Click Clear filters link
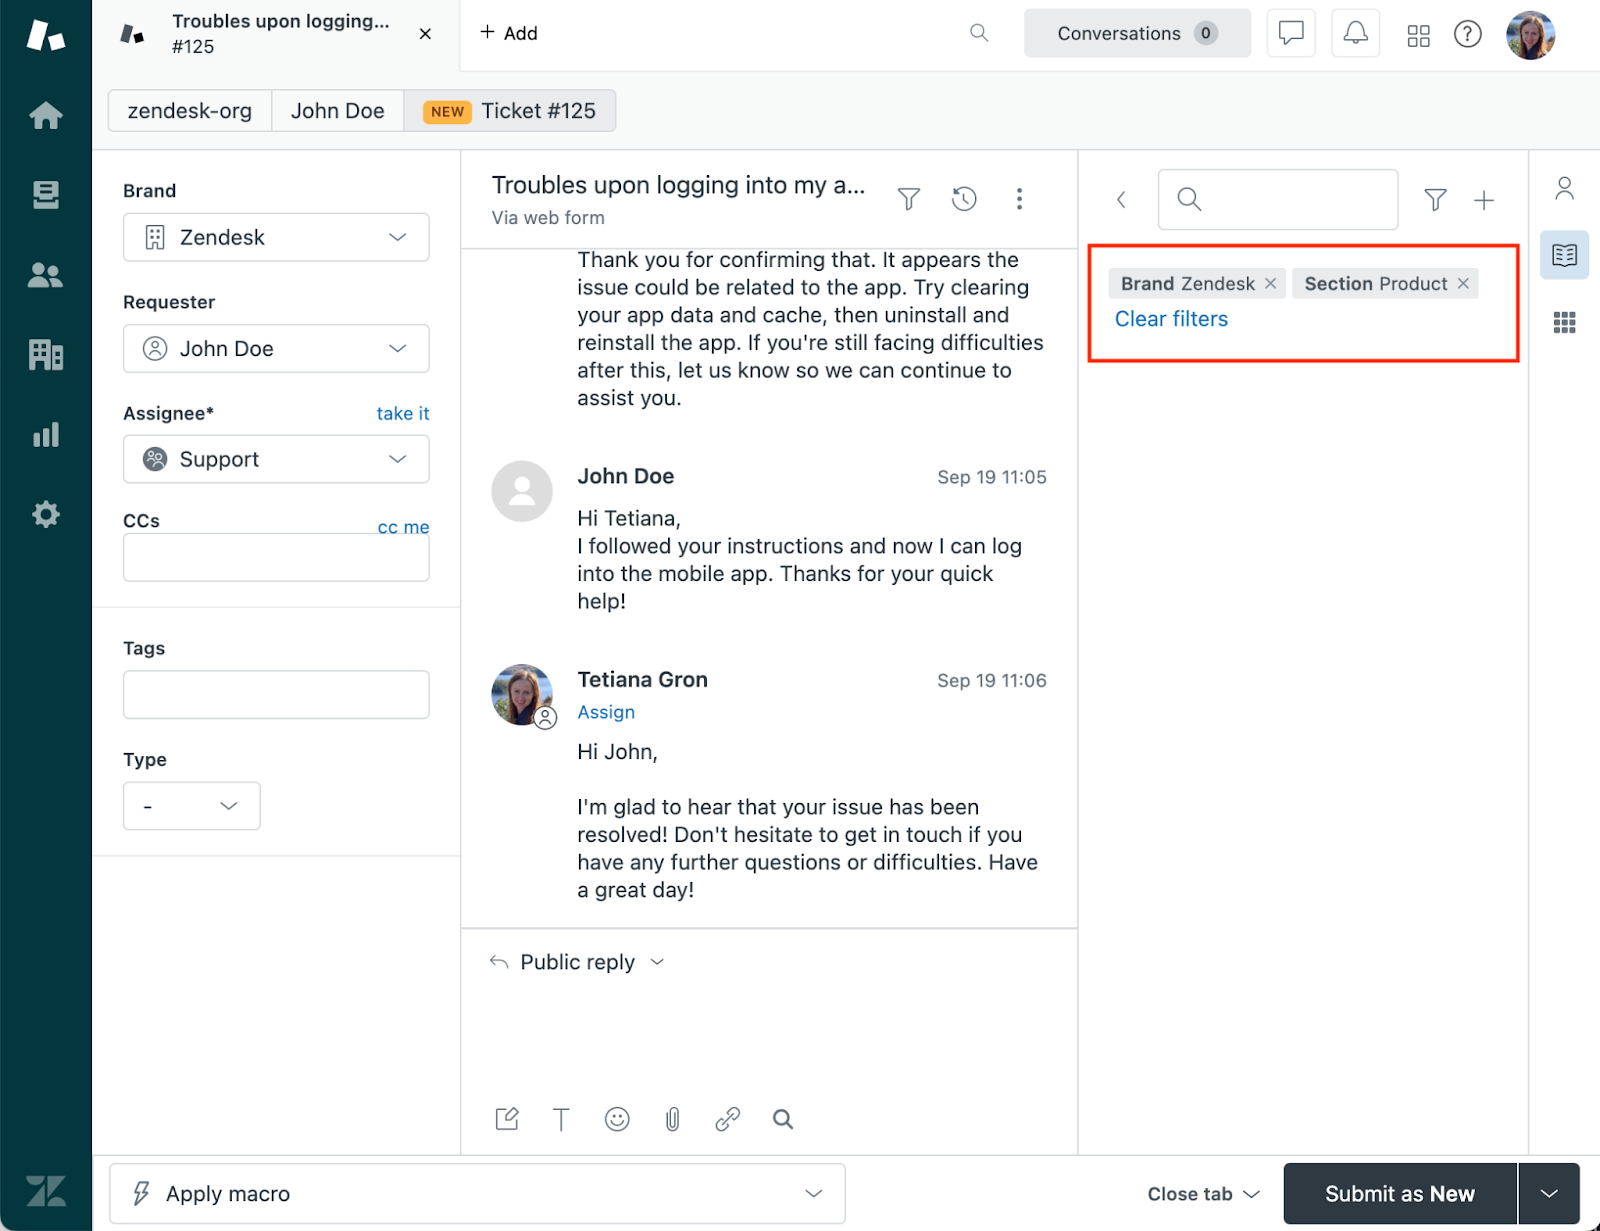The image size is (1600, 1231). 1171,319
